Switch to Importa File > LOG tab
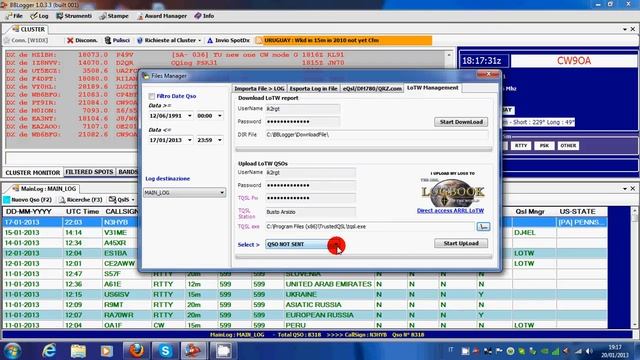The height and width of the screenshot is (360, 640). (x=259, y=88)
